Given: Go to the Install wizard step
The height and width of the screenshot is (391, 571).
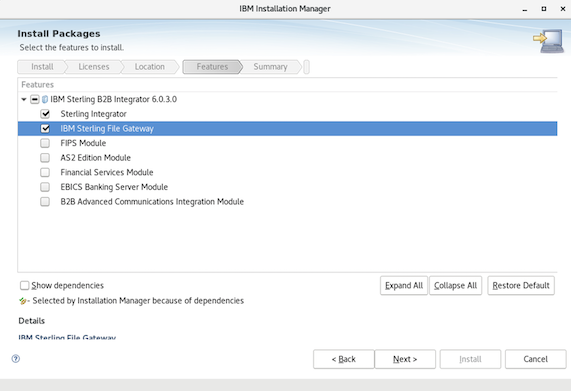Looking at the screenshot, I should (42, 67).
